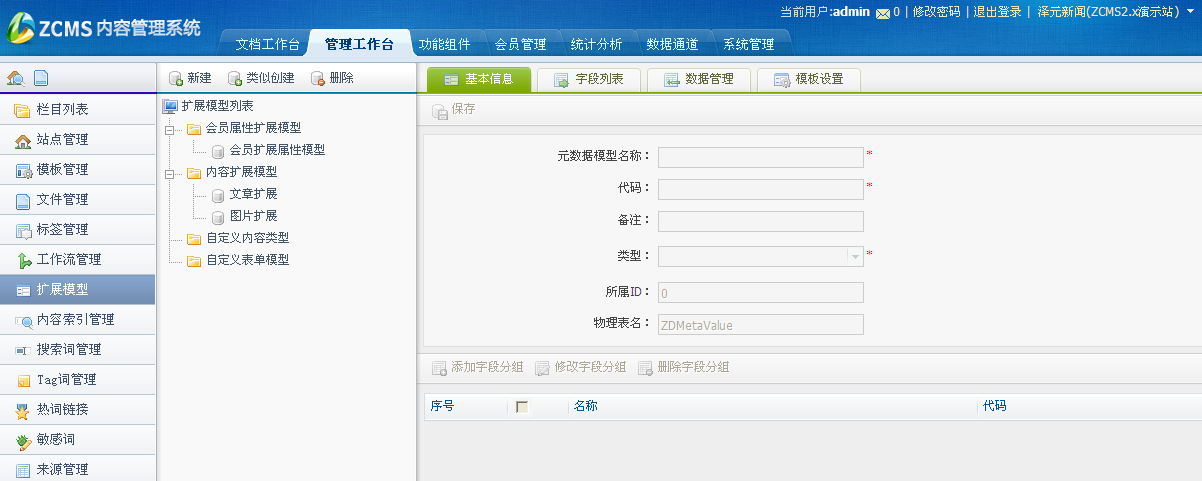Viewport: 1202px width, 481px height.
Task: Click the 删除 (Delete) toolbar icon
Action: click(x=318, y=78)
